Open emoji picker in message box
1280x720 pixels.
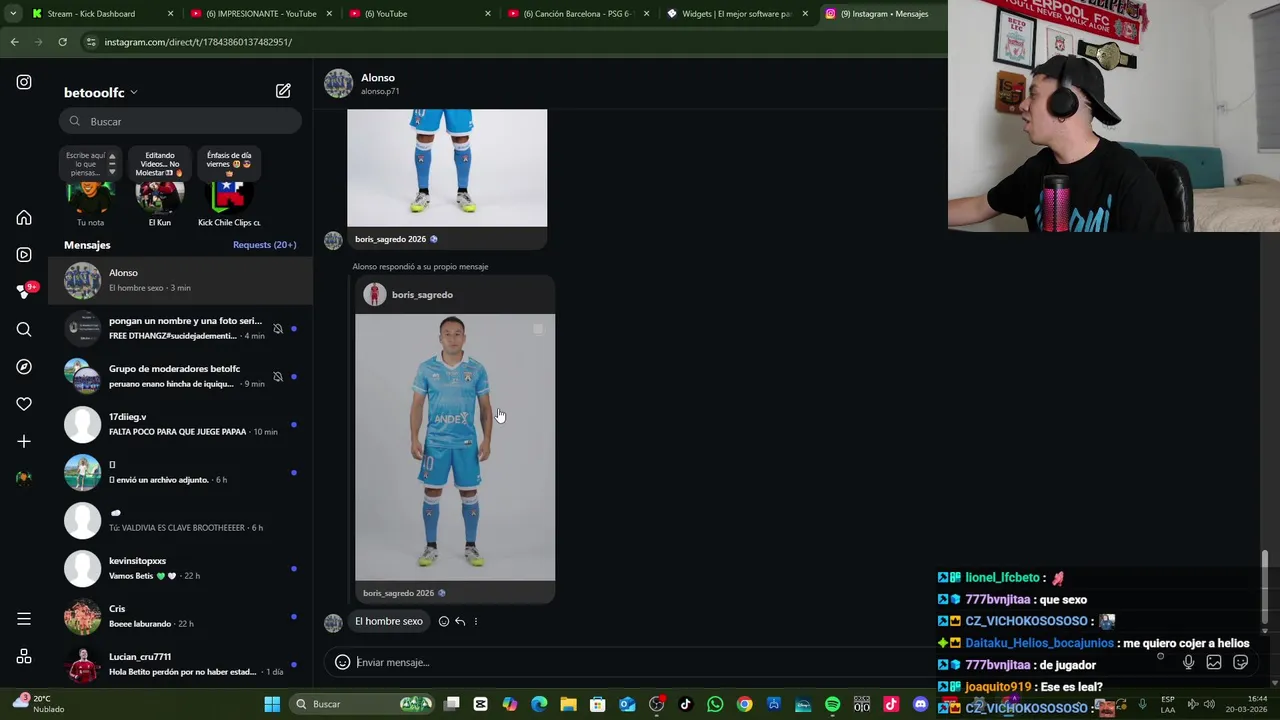pyautogui.click(x=342, y=662)
